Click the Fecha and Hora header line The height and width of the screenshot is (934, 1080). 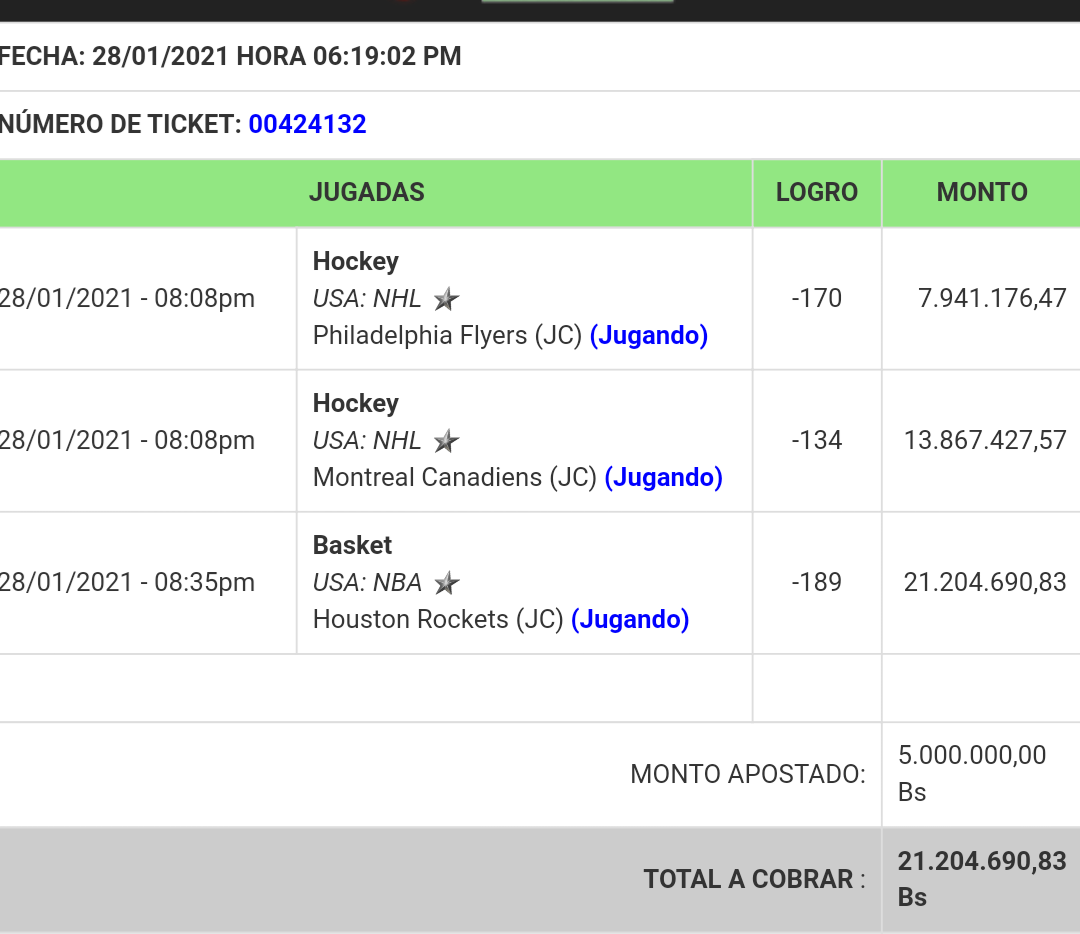click(x=230, y=56)
